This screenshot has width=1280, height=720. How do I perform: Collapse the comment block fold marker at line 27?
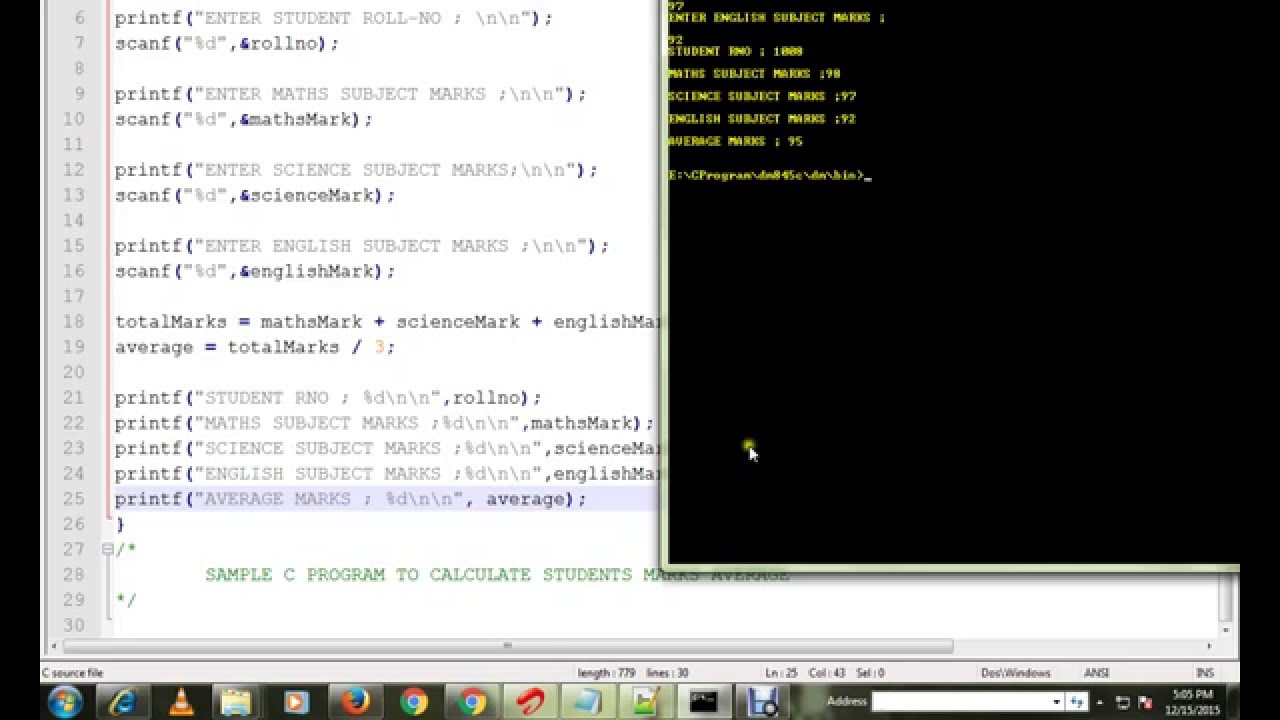point(107,549)
